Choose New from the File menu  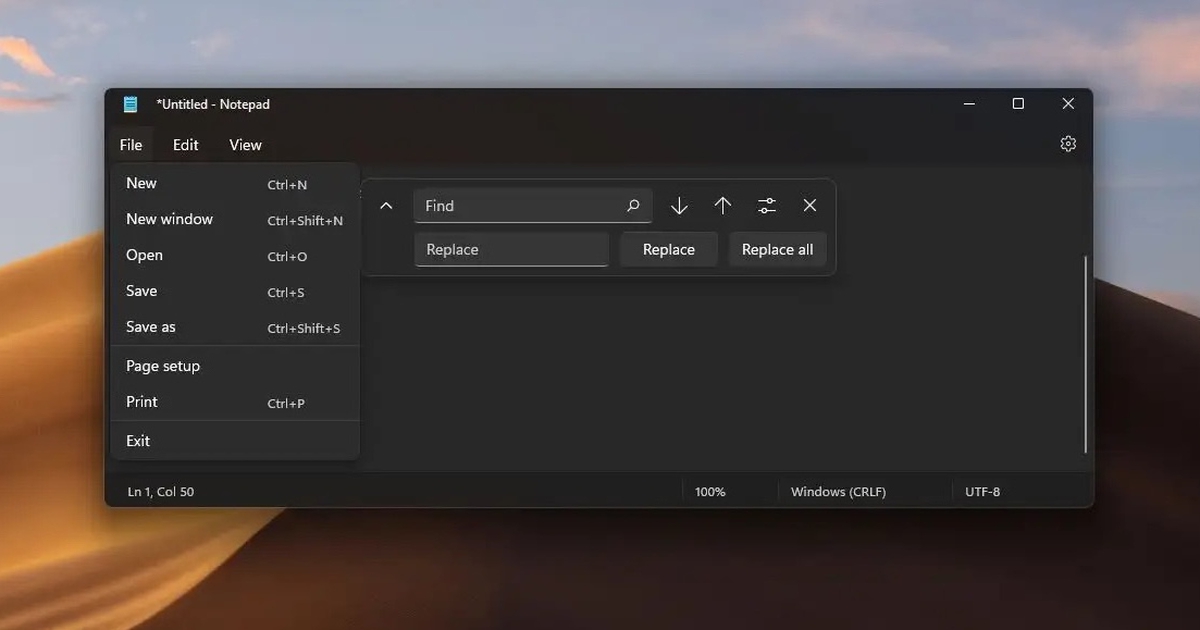click(x=235, y=184)
